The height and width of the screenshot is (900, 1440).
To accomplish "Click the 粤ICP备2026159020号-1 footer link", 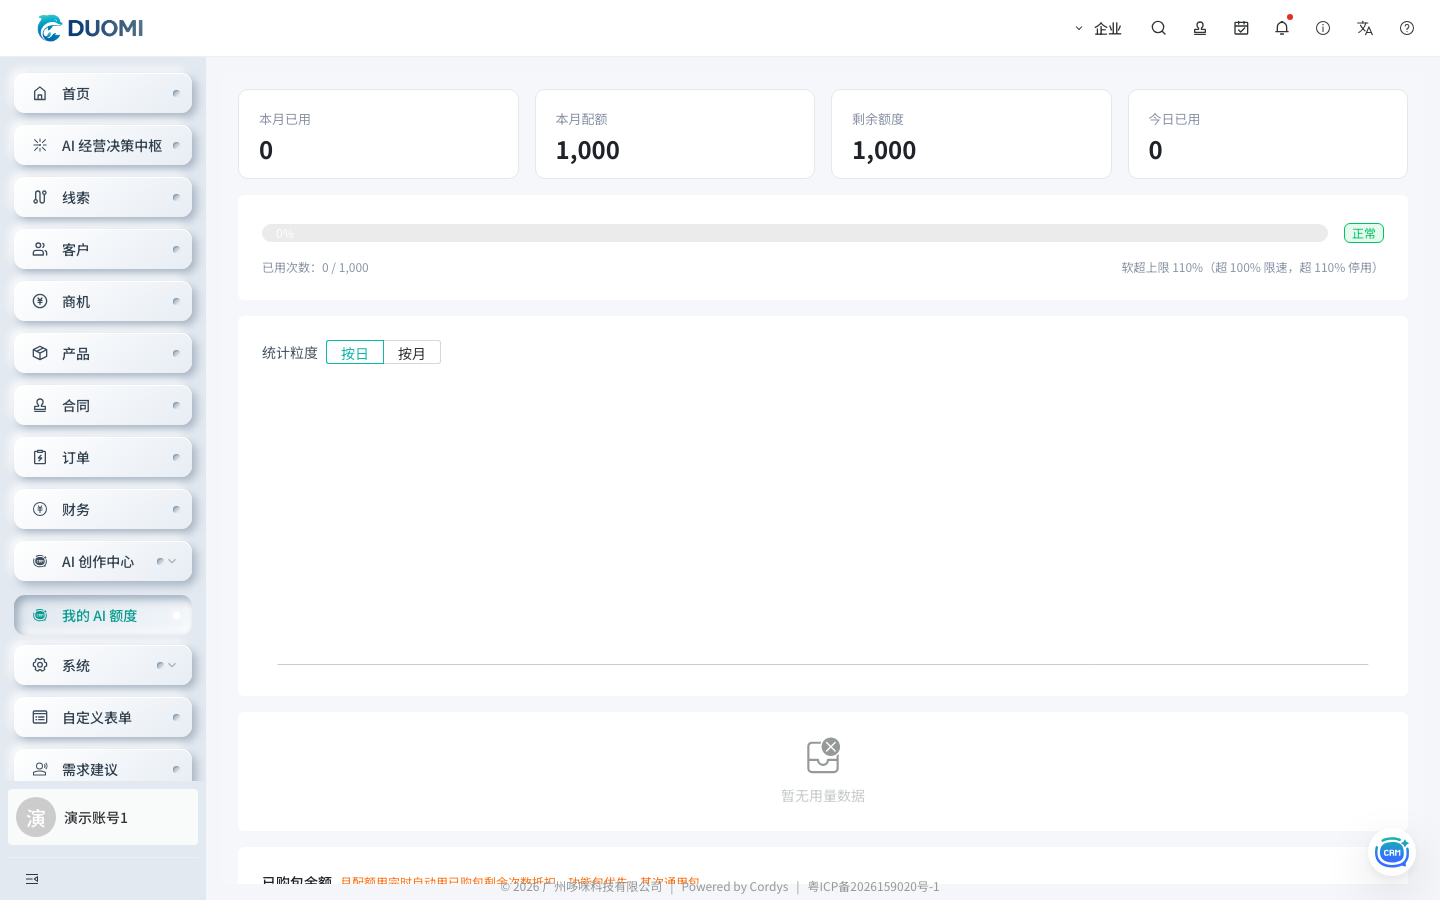I will pos(874,887).
